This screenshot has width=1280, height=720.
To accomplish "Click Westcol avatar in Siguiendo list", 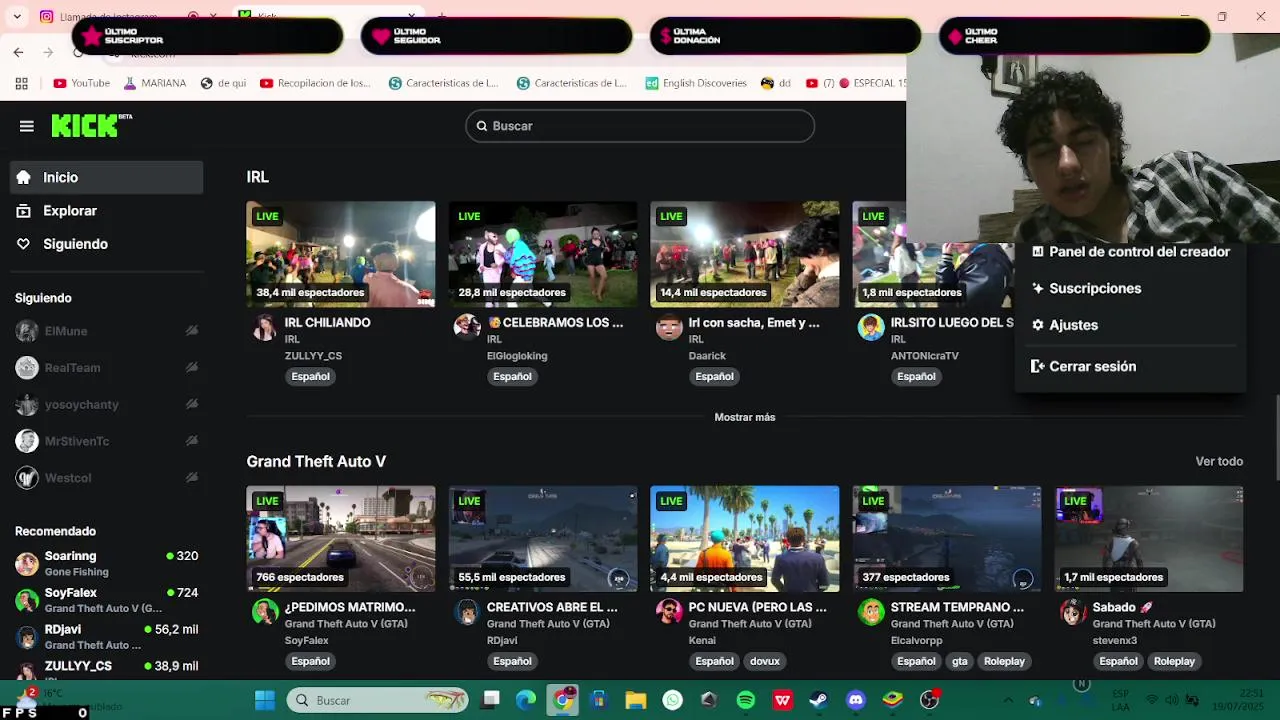I will [x=27, y=478].
